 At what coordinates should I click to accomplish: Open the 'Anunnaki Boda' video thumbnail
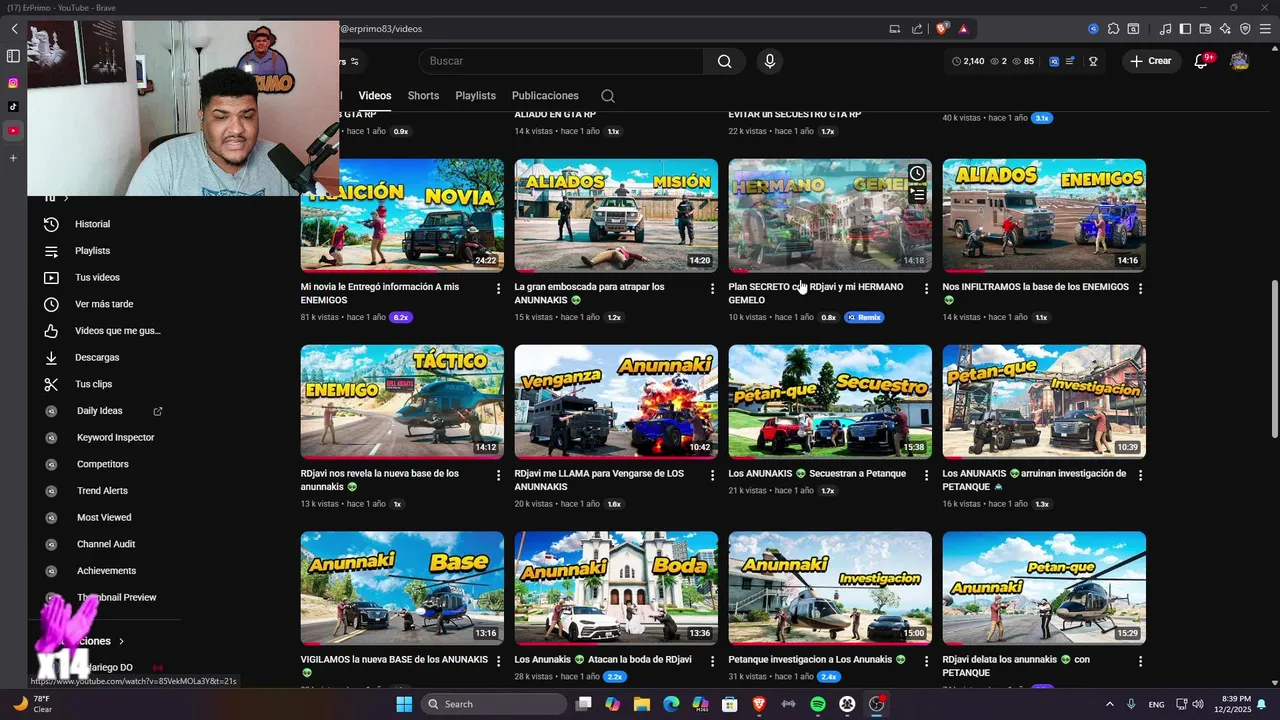point(616,588)
